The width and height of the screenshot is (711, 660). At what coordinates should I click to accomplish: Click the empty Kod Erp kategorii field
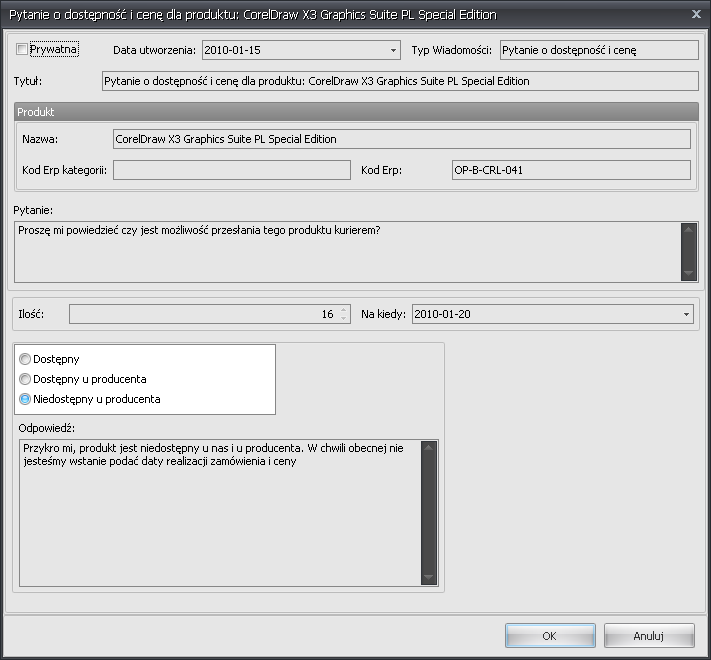point(232,170)
